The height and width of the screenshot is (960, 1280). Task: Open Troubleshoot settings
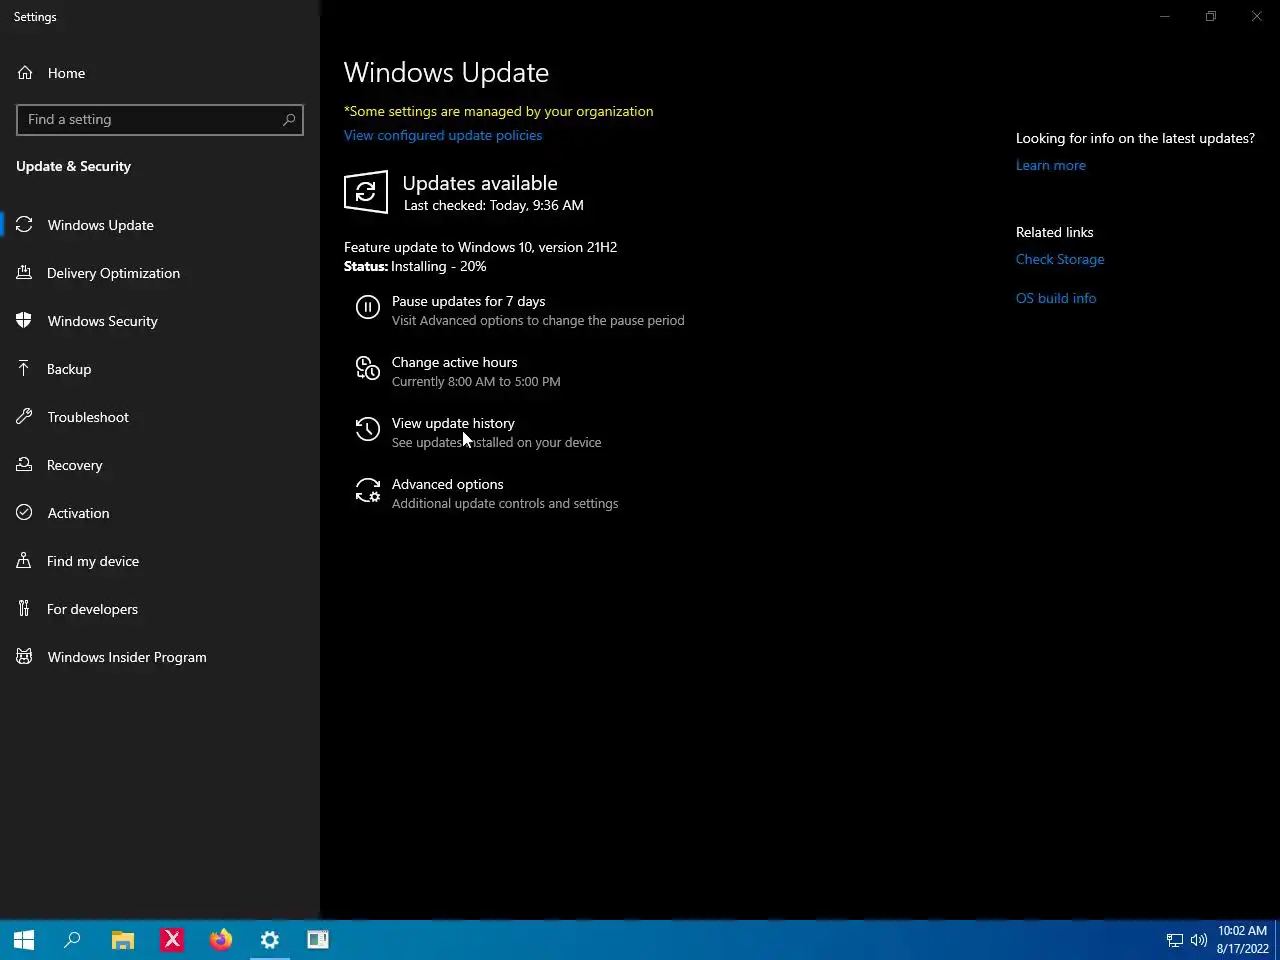point(160,417)
